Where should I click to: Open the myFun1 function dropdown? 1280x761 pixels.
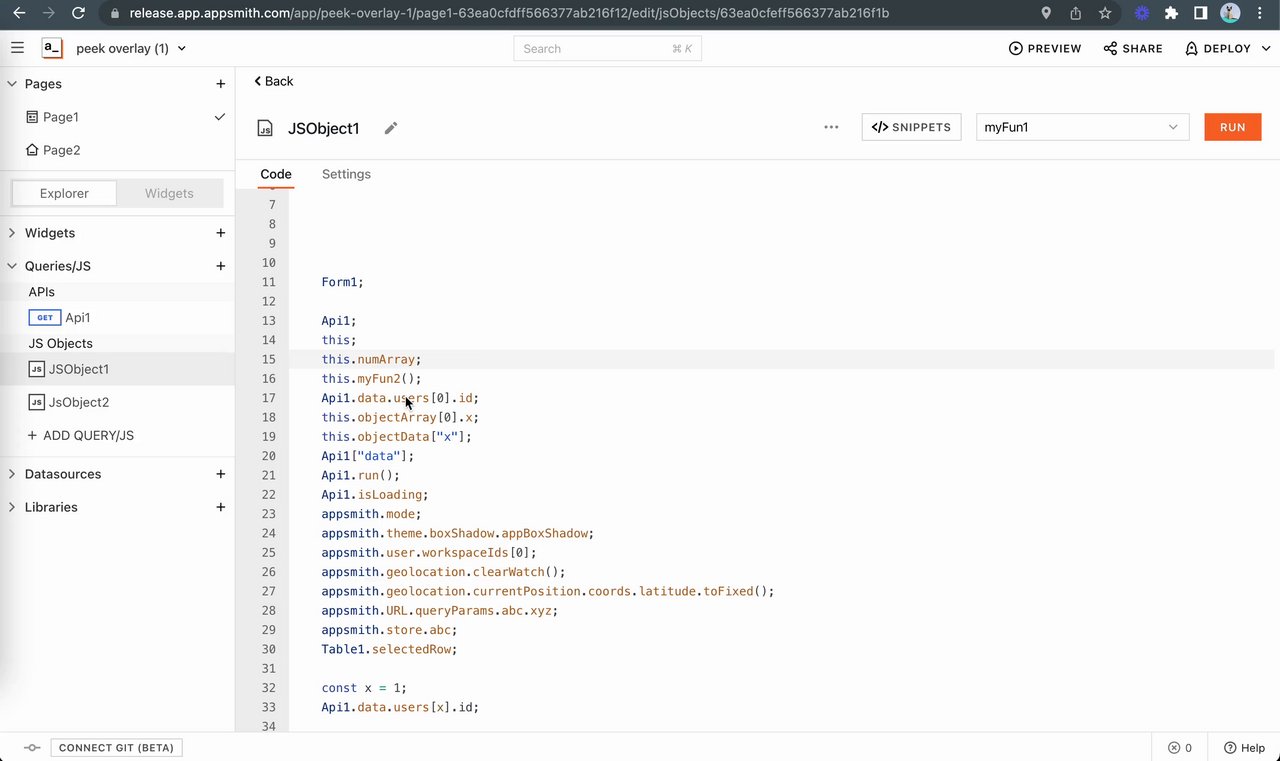[1082, 127]
